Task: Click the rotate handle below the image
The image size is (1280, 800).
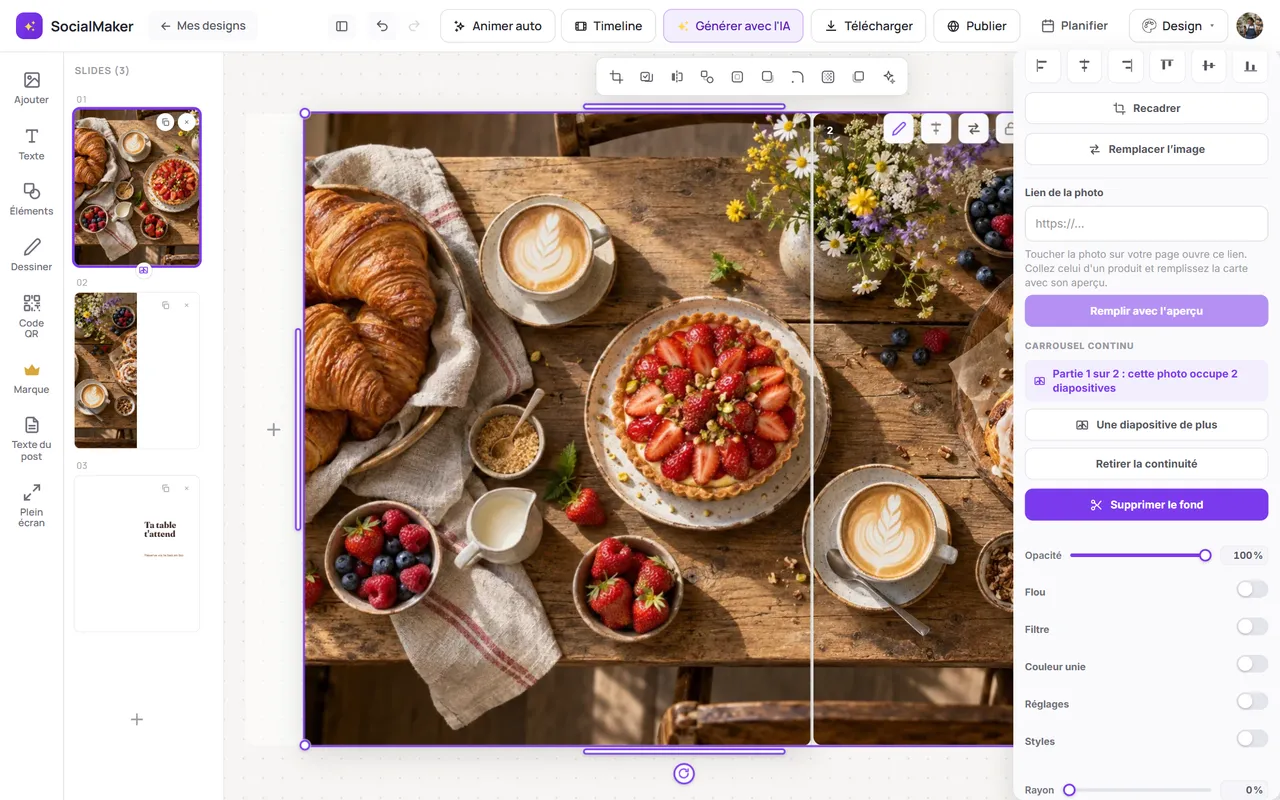Action: tap(684, 773)
